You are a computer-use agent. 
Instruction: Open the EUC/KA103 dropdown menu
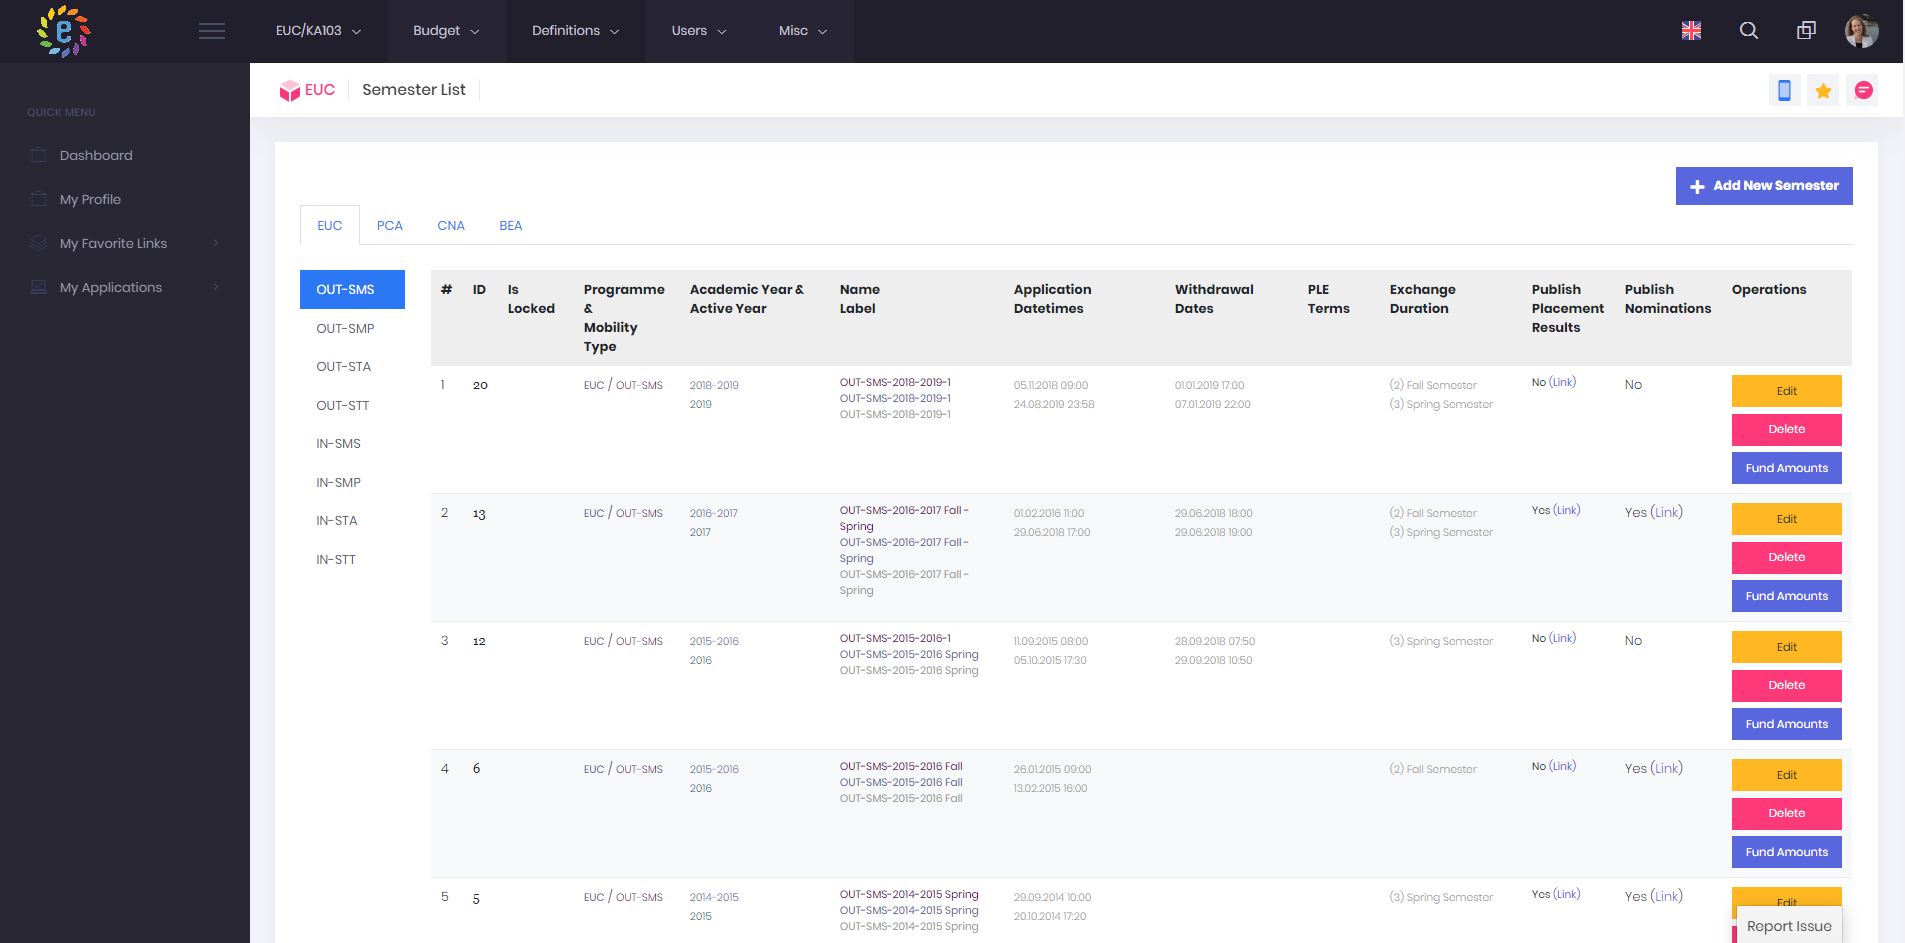(x=318, y=31)
